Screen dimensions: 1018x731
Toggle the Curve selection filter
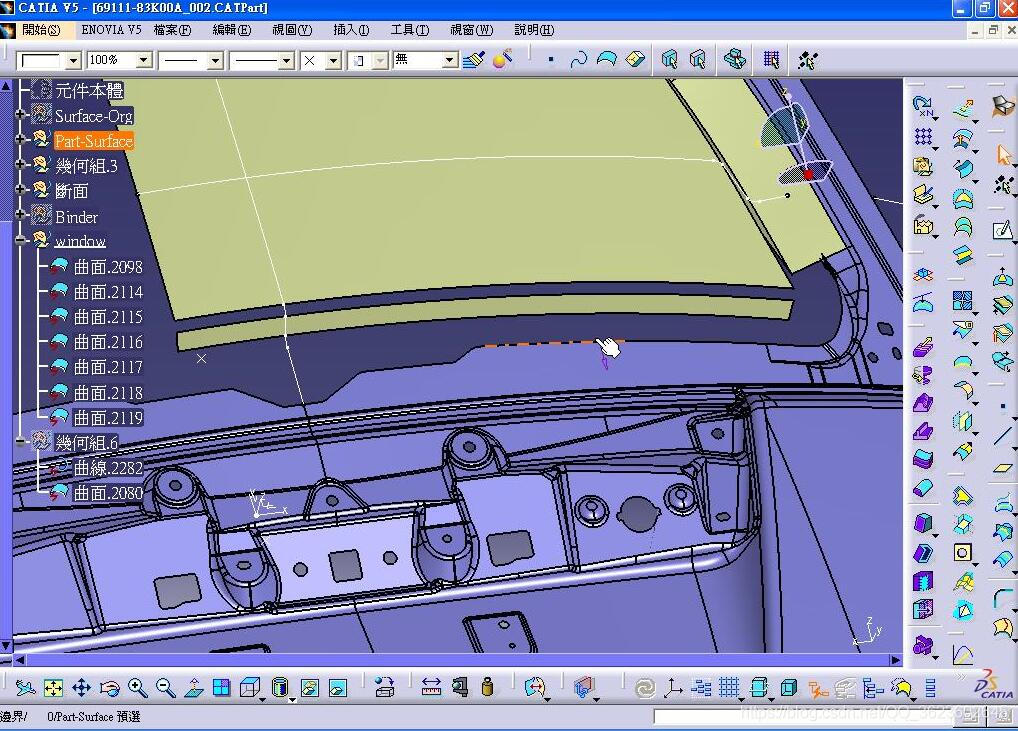coord(578,60)
